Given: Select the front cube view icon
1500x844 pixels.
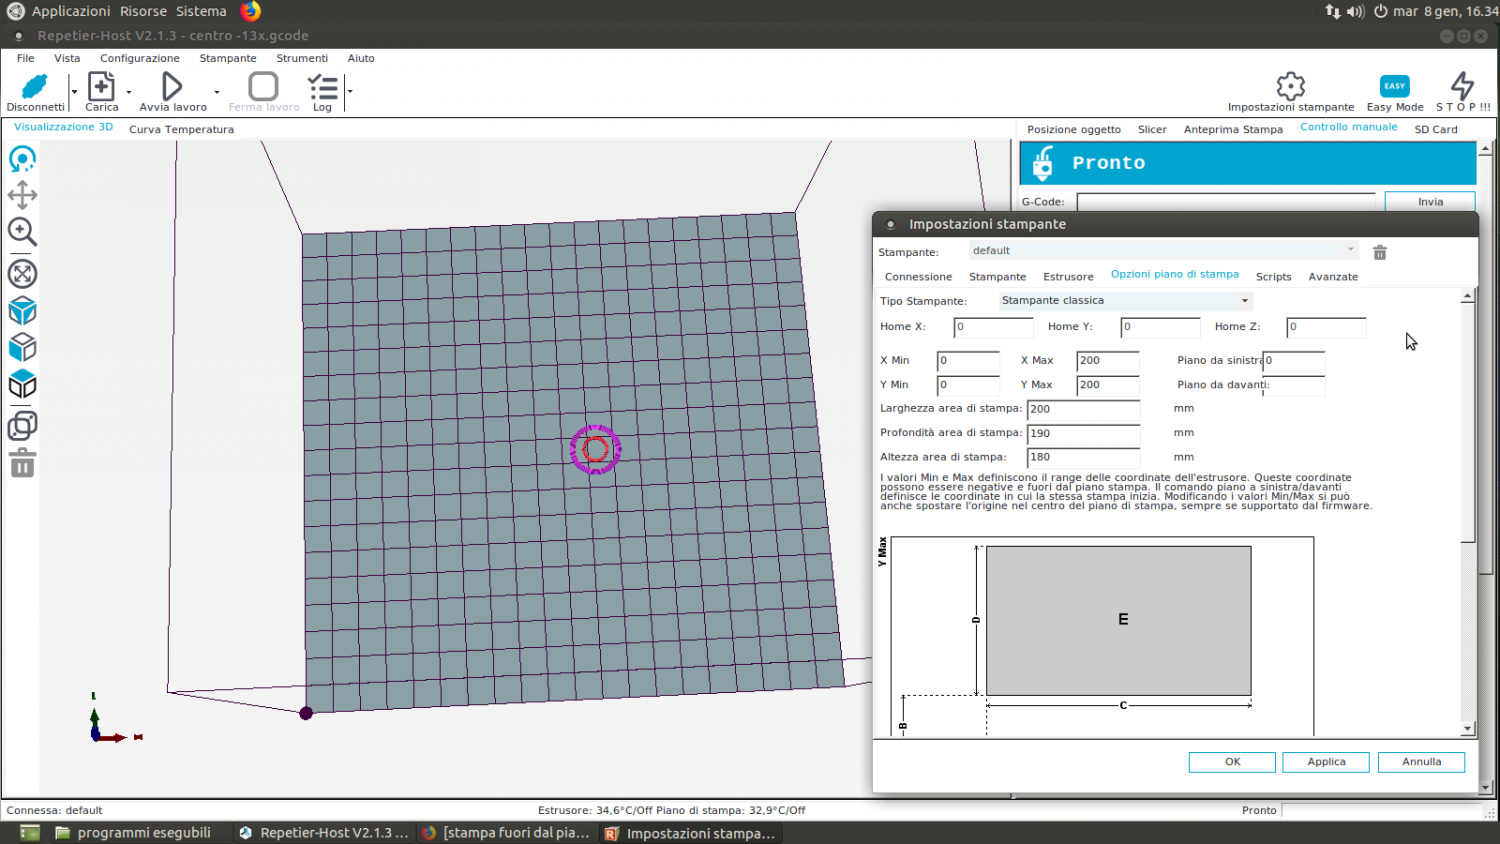Looking at the screenshot, I should coord(22,347).
